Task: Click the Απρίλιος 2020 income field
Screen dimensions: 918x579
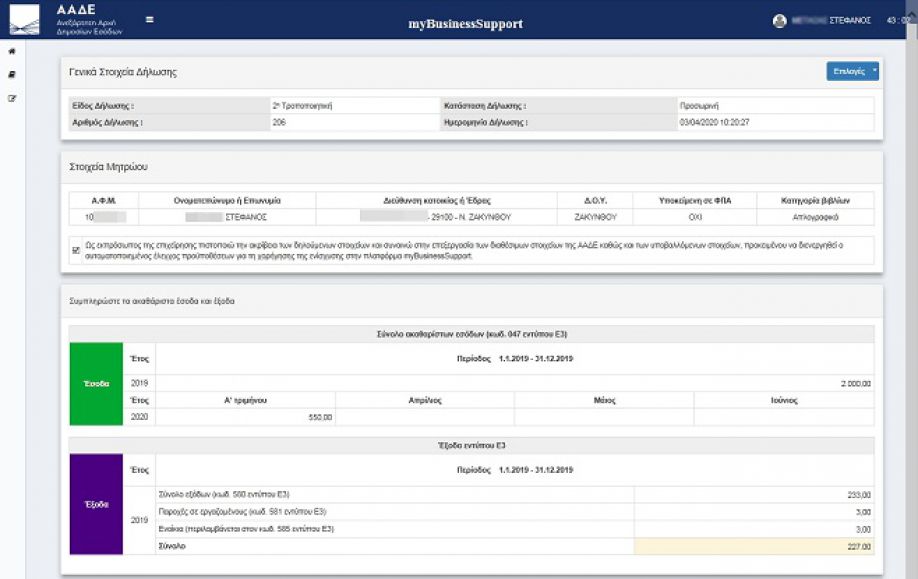Action: click(424, 417)
